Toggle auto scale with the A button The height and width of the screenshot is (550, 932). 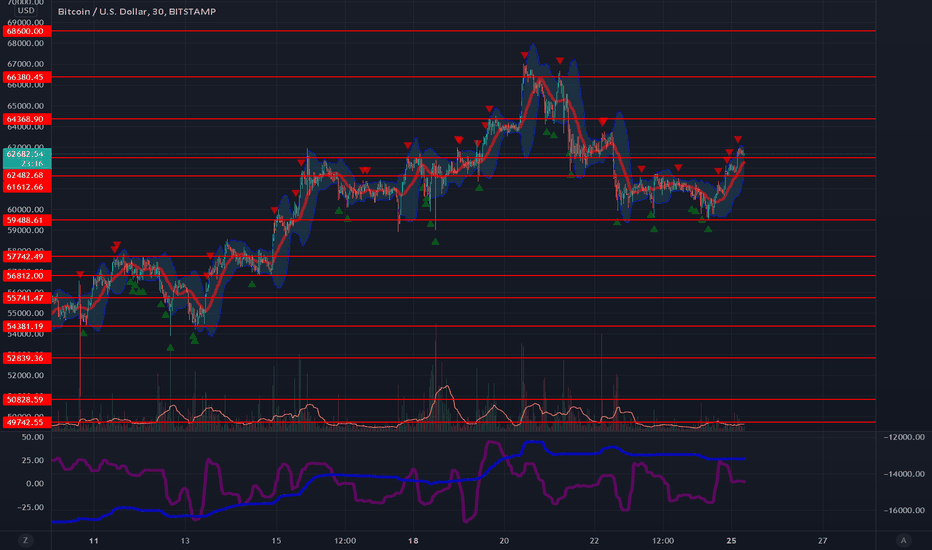pos(903,540)
